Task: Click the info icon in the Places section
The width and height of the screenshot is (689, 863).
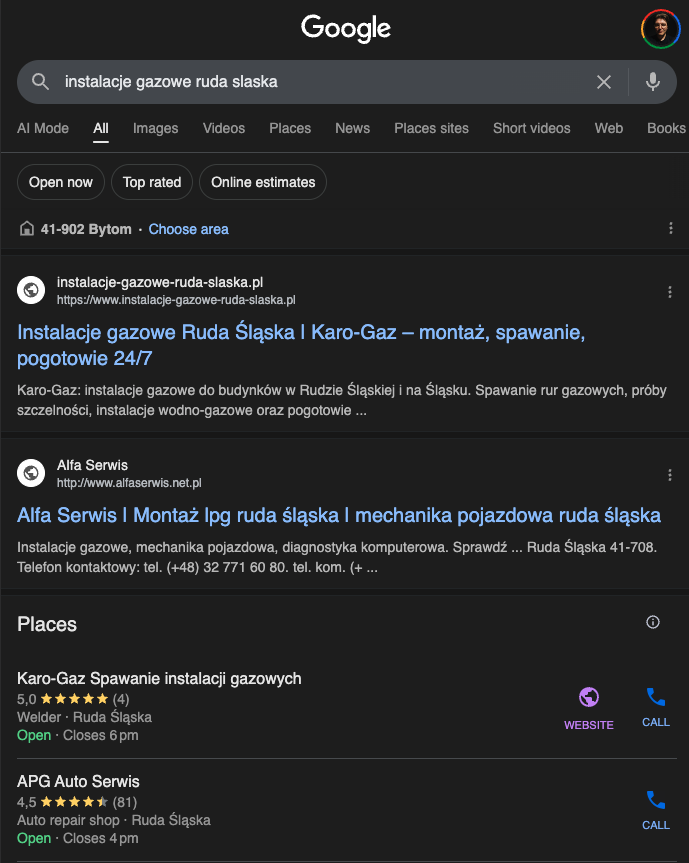Action: tap(652, 622)
